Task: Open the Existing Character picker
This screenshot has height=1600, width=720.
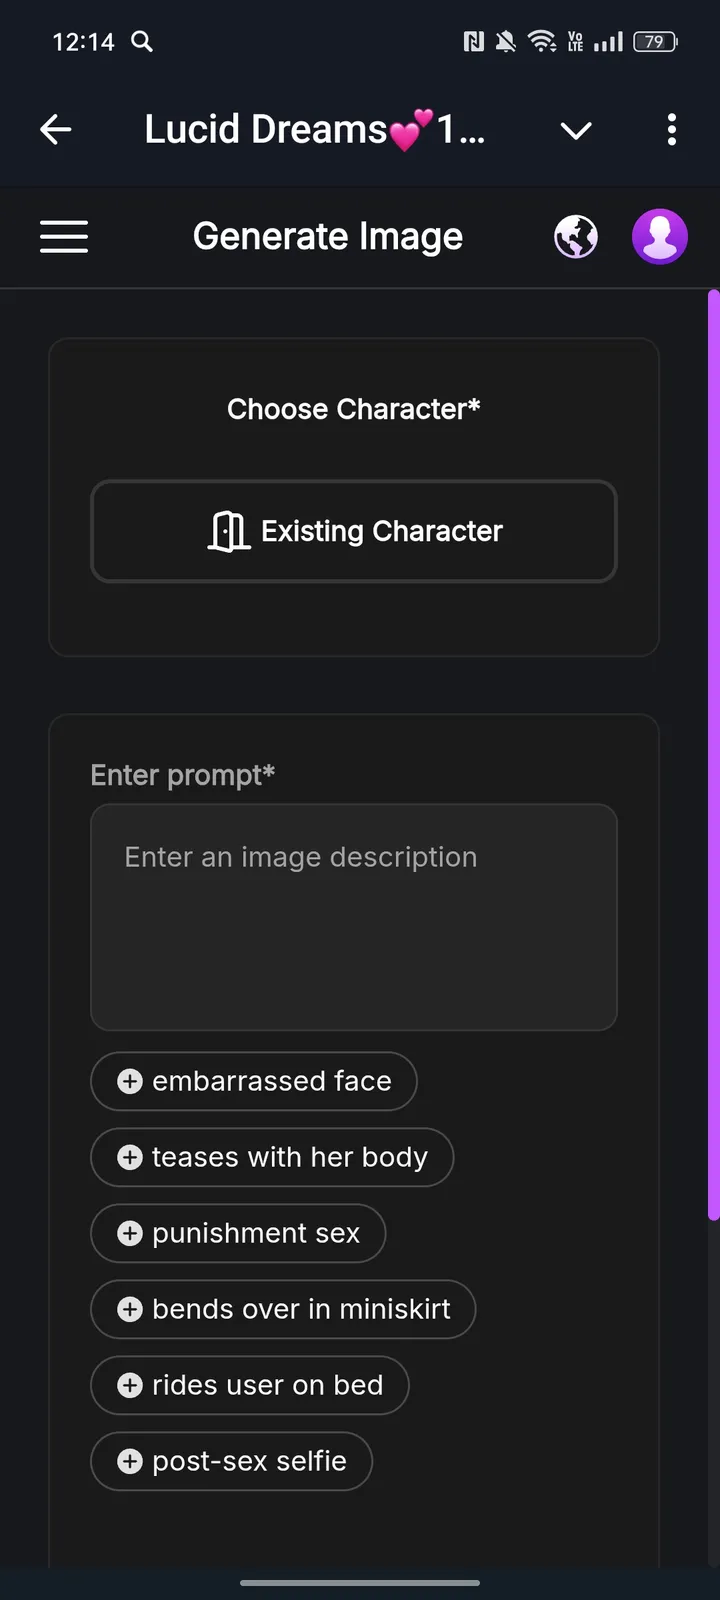Action: pyautogui.click(x=354, y=531)
